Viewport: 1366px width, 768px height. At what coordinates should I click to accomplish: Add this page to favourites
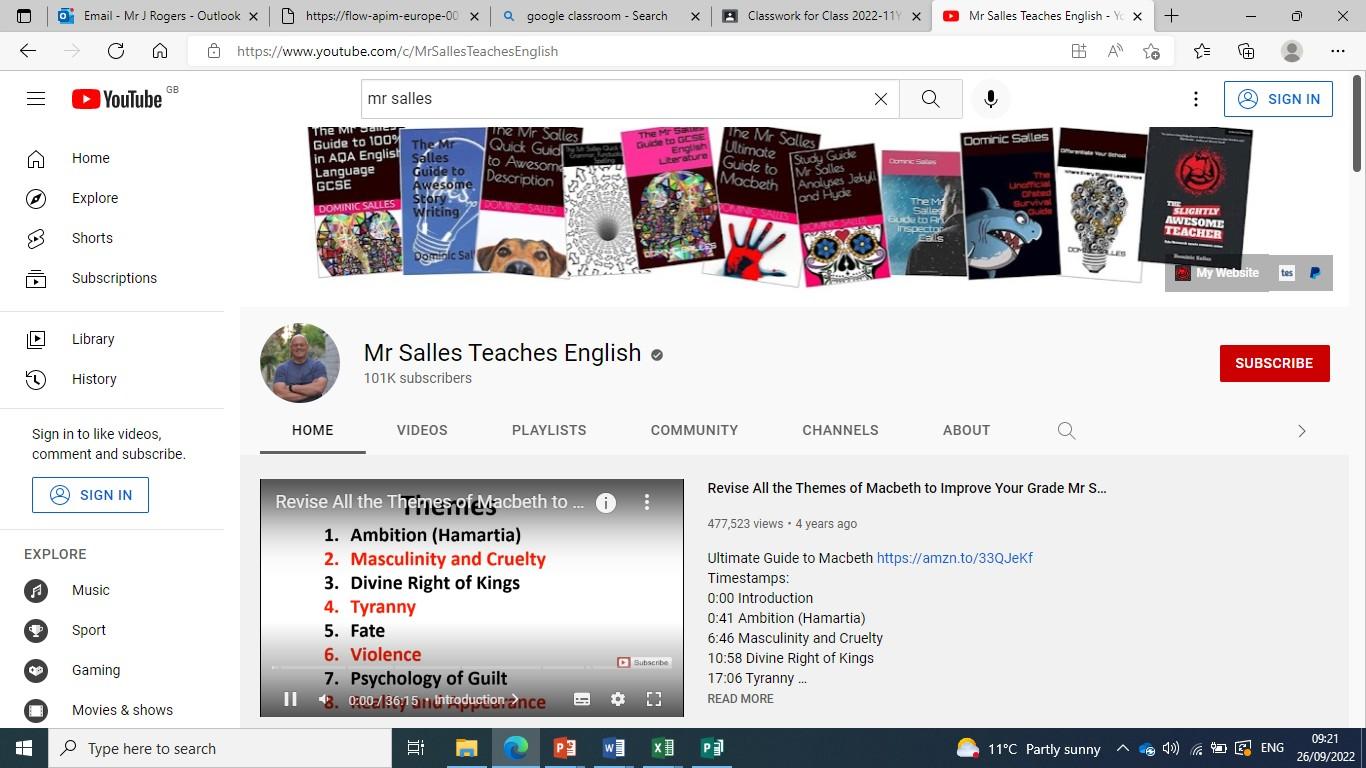(x=1152, y=51)
